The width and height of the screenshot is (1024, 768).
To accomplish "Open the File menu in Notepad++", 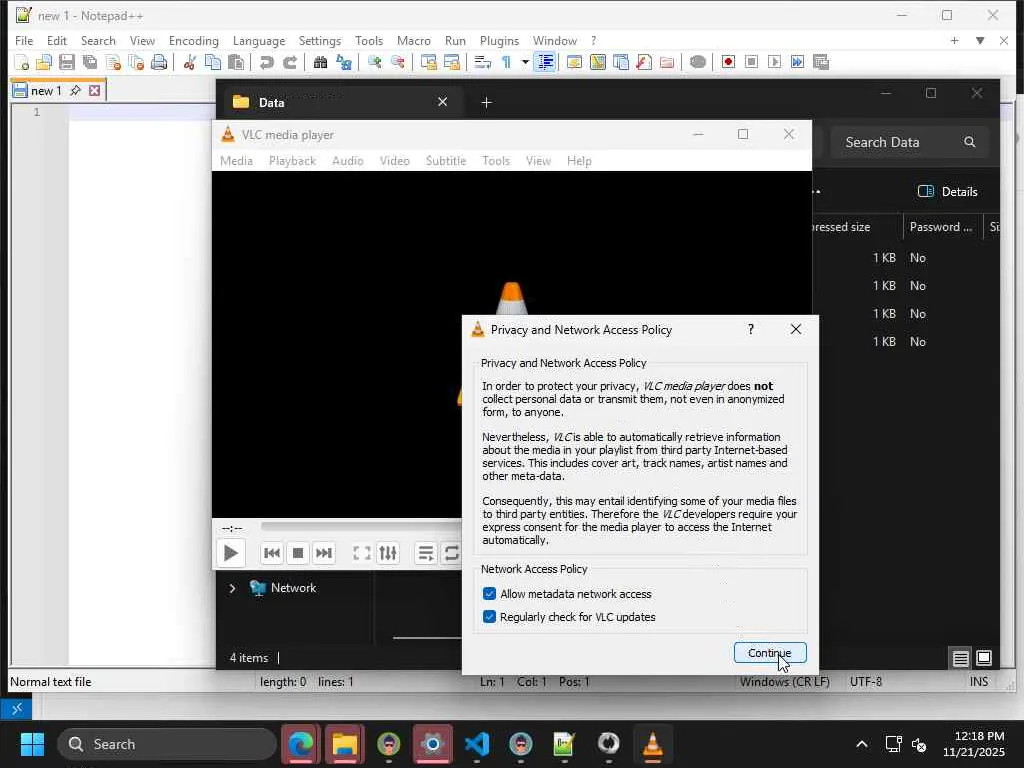I will click(24, 40).
